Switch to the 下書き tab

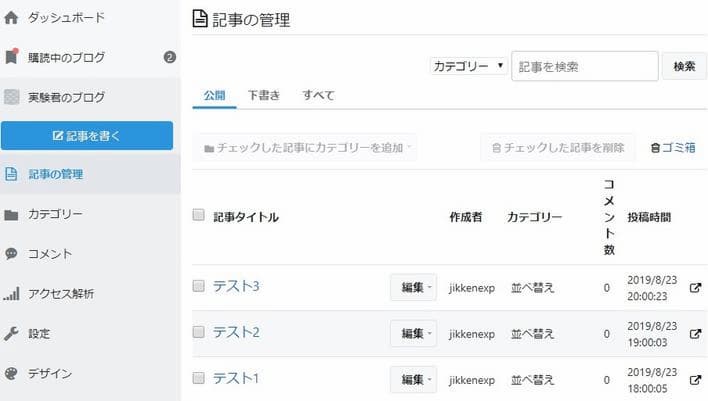(264, 95)
